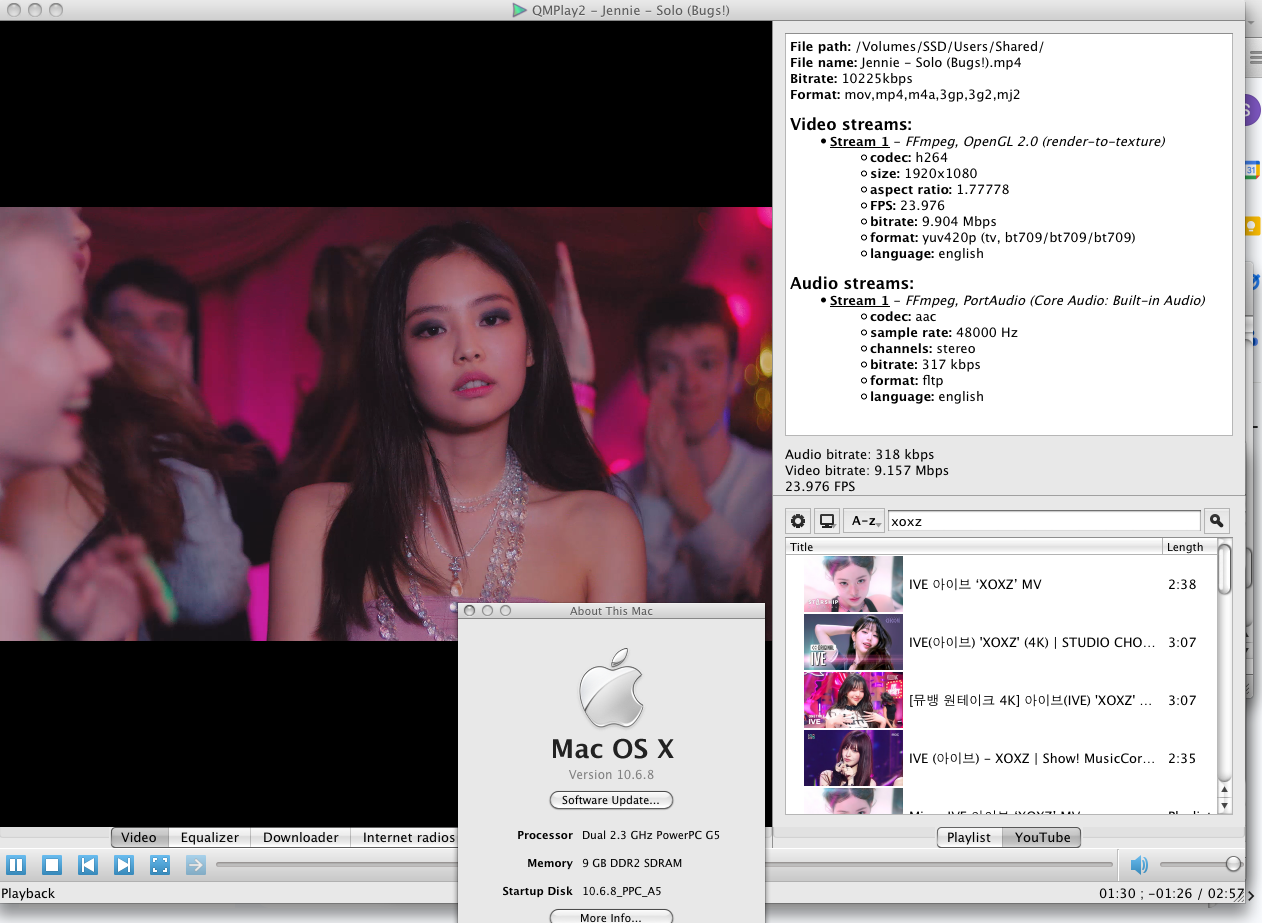The width and height of the screenshot is (1262, 923).
Task: Select thumbnail of IVE 'XOXZ' MV result
Action: click(x=853, y=584)
